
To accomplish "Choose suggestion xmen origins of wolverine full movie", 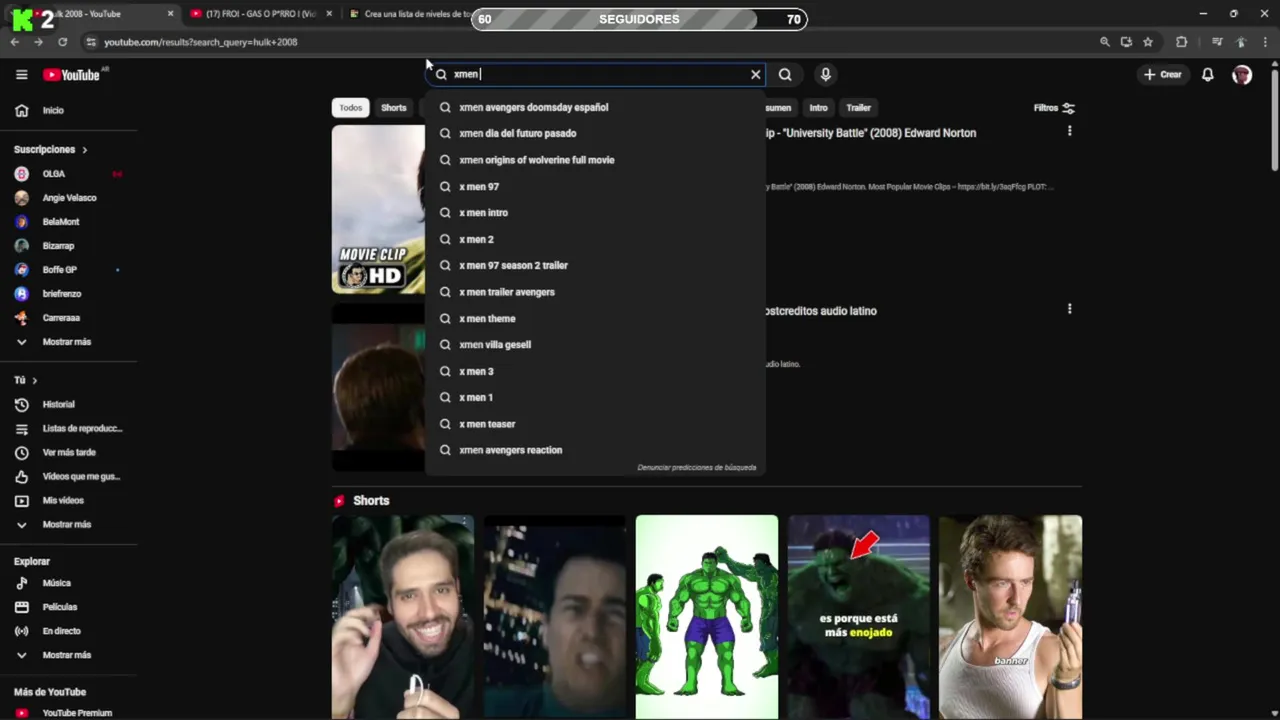I will [x=595, y=160].
